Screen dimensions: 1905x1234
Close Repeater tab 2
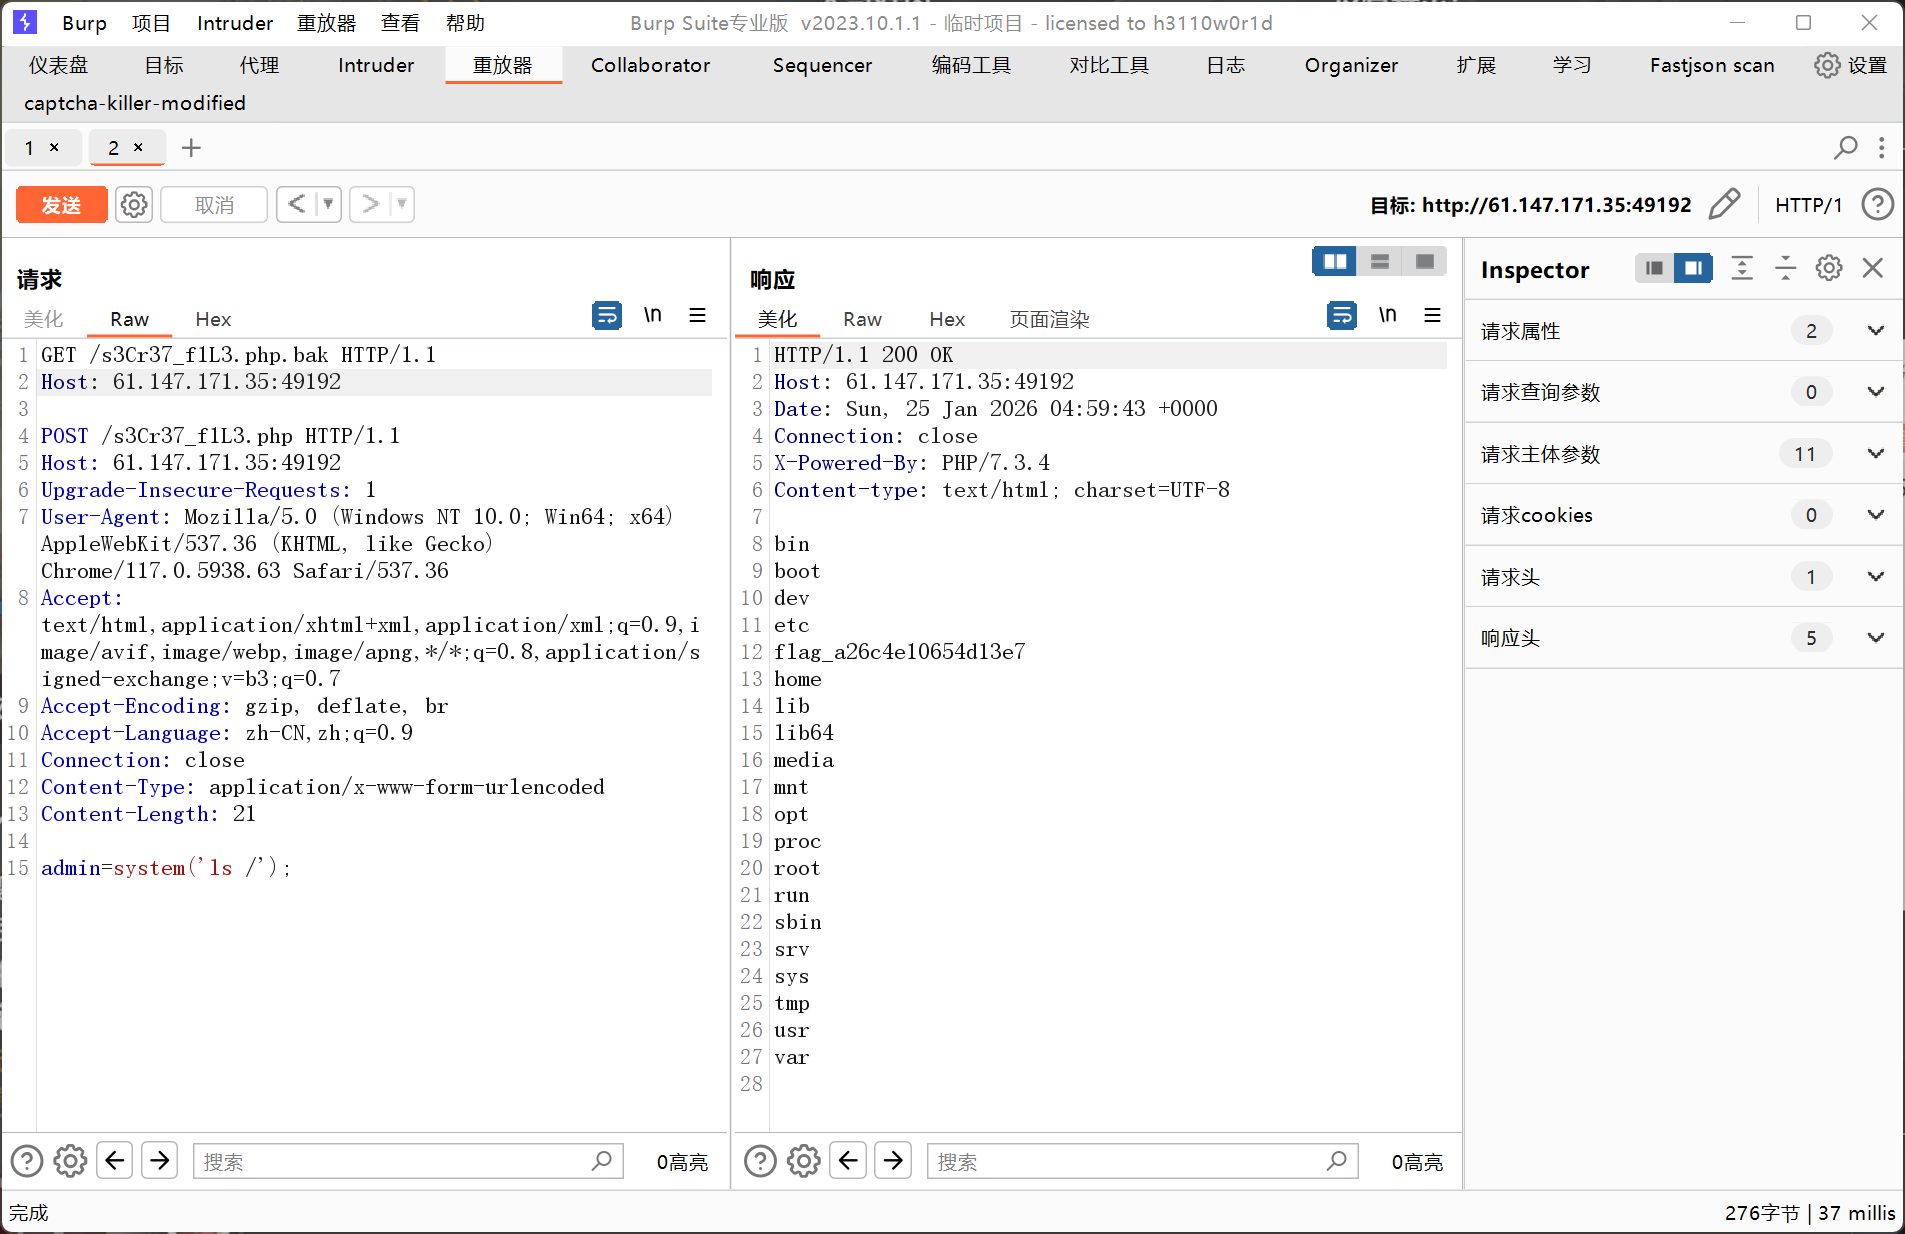click(x=138, y=147)
